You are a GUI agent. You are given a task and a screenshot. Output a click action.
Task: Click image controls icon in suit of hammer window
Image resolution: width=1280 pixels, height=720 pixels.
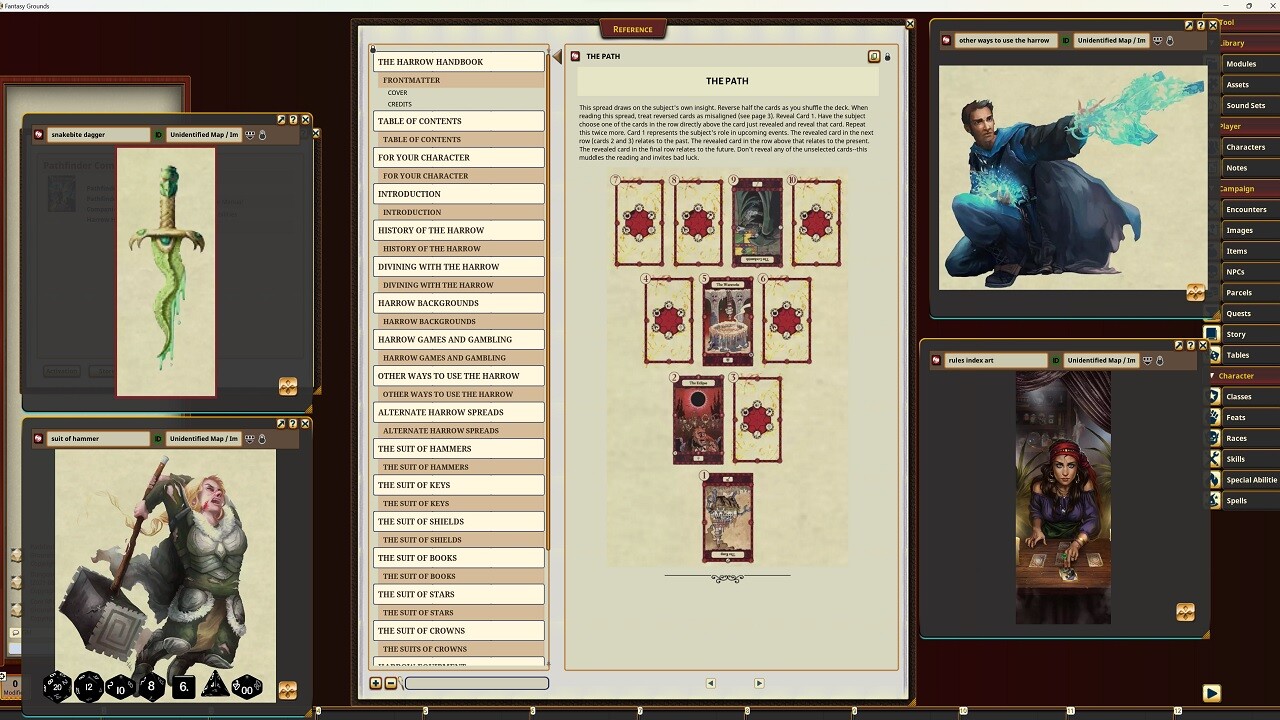coord(287,691)
